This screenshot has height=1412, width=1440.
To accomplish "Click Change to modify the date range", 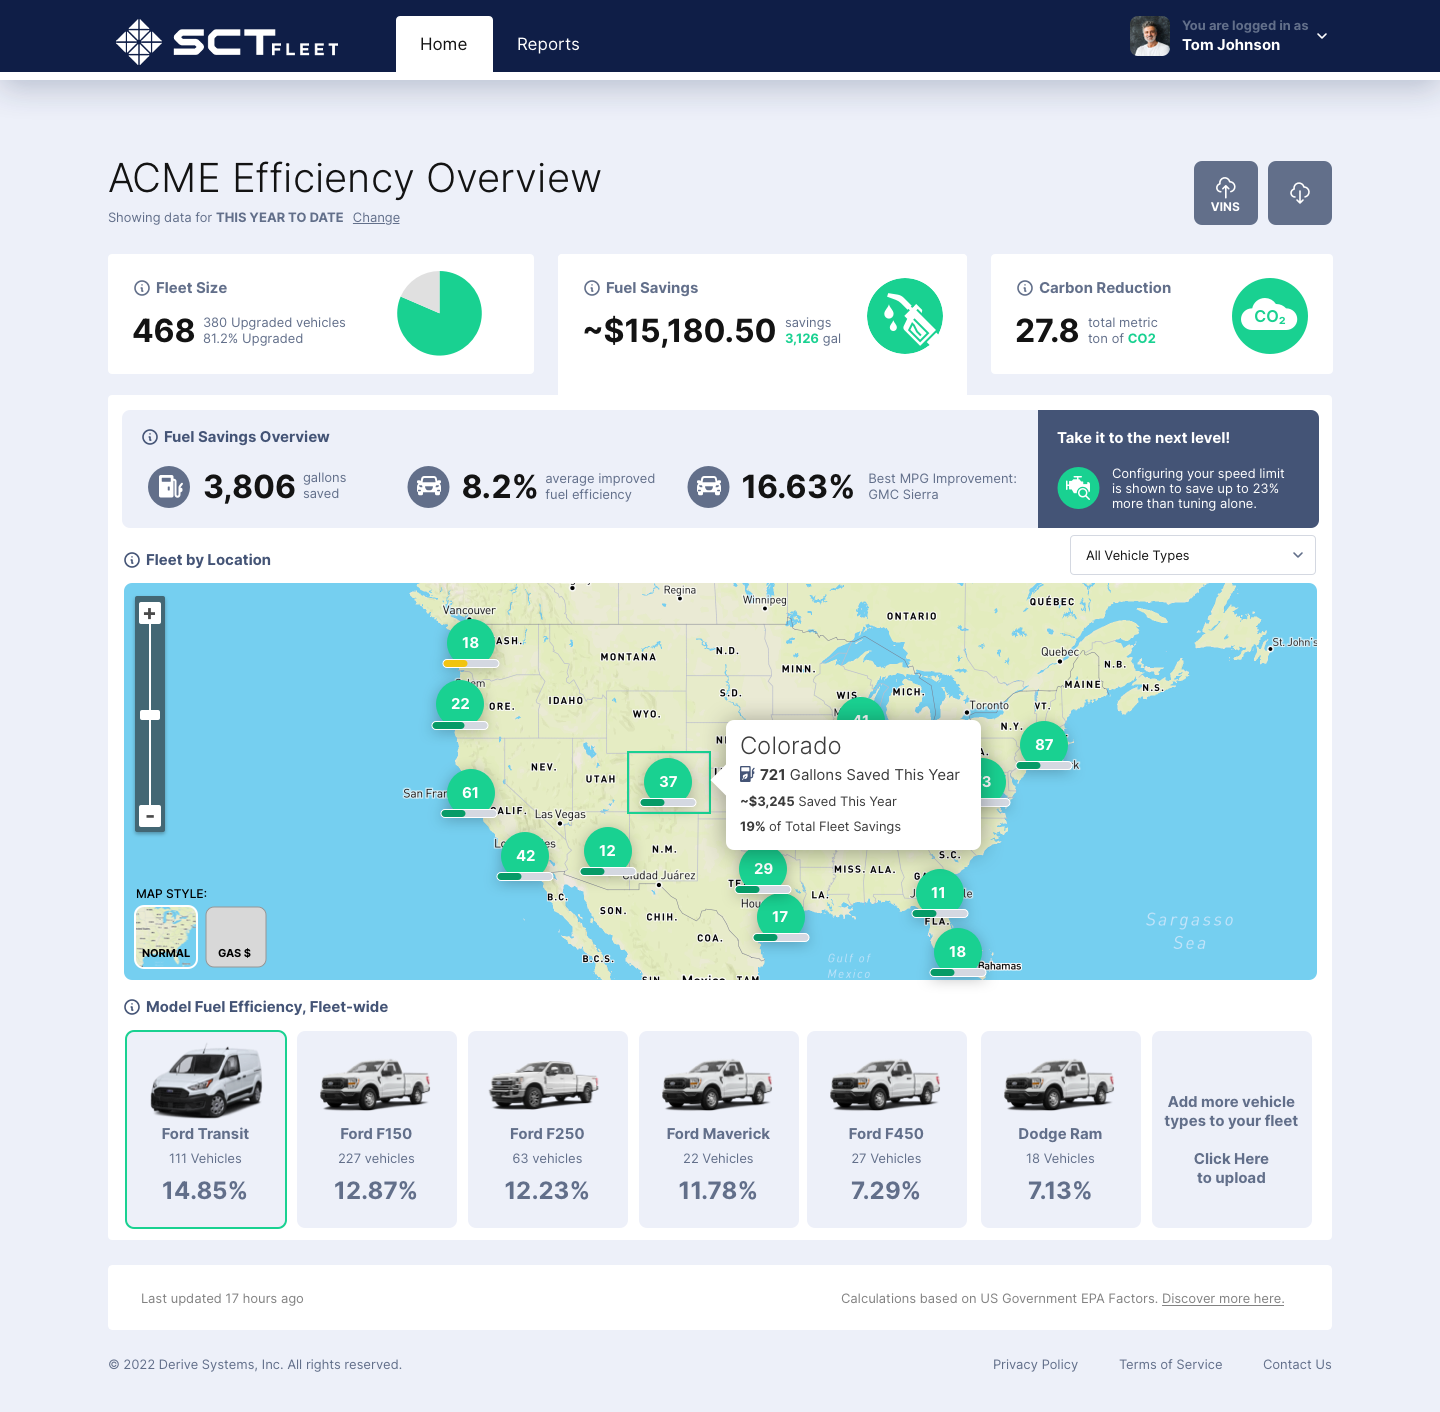I will 376,217.
